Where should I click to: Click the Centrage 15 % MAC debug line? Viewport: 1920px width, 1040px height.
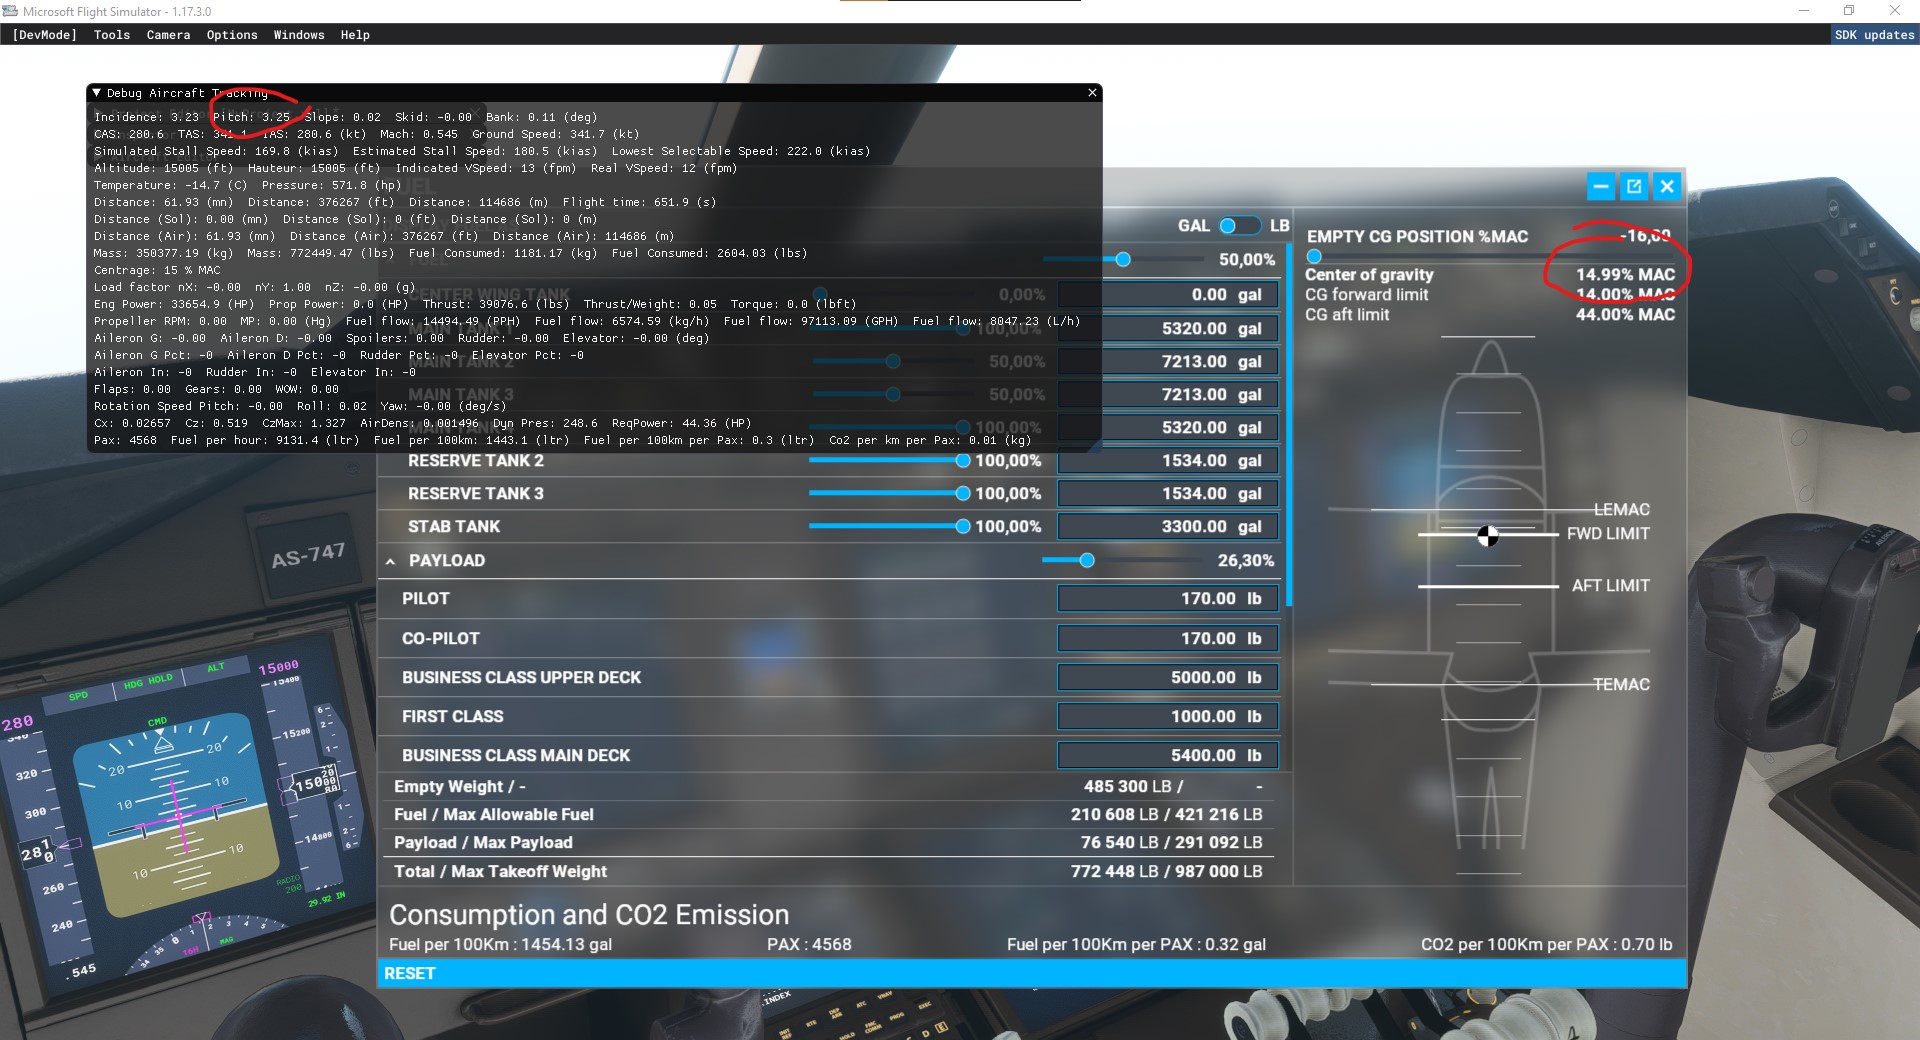point(157,270)
